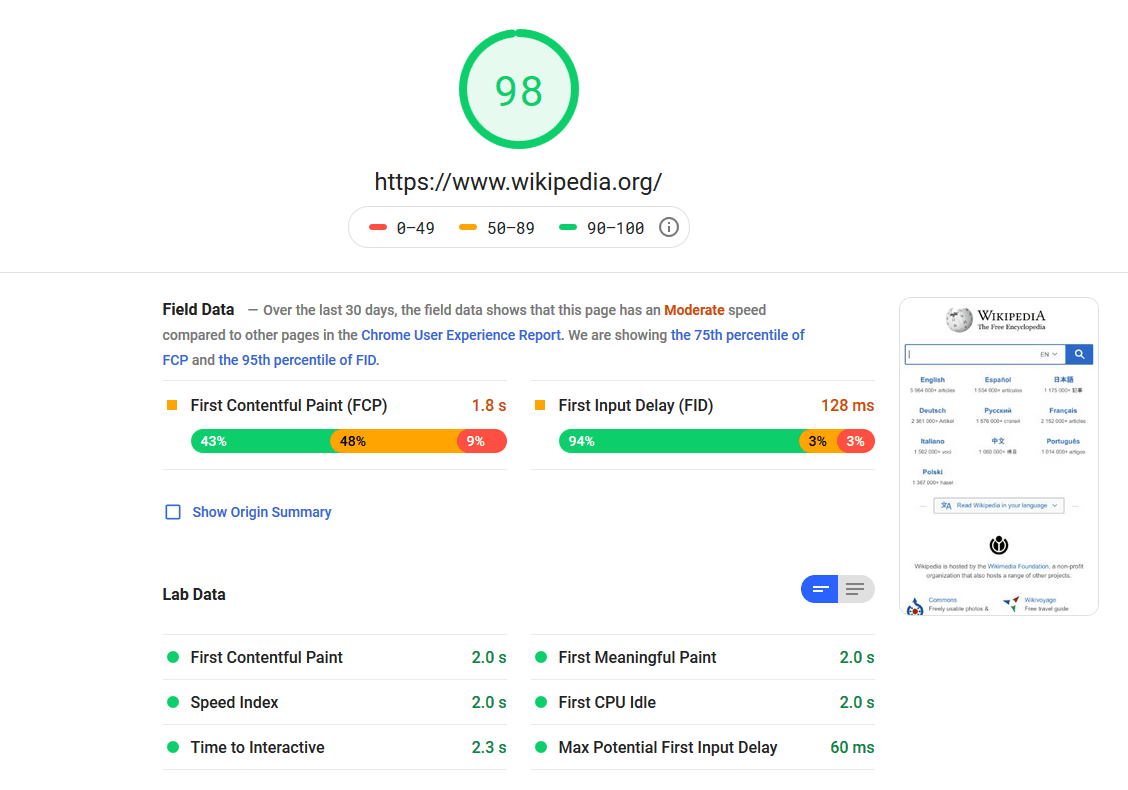
Task: Open the Chrome User Experience Report link
Action: point(461,335)
